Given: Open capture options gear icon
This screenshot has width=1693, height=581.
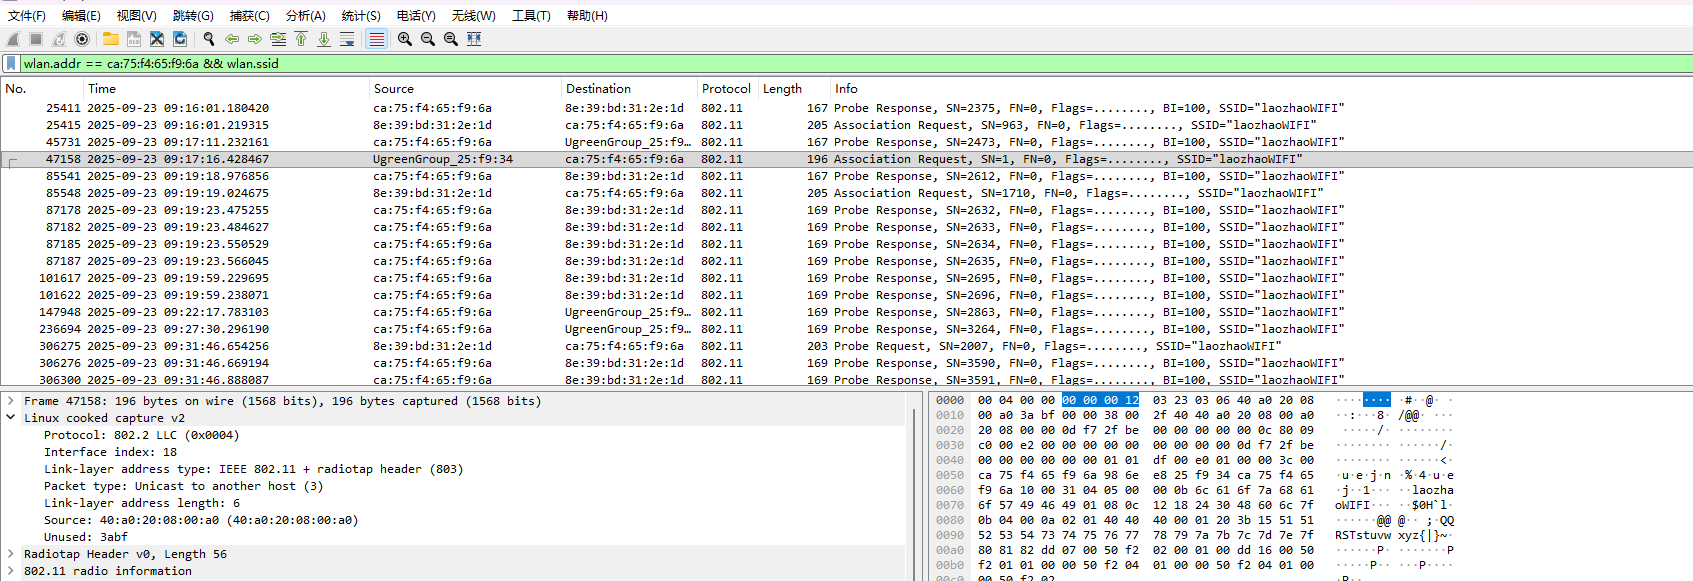Looking at the screenshot, I should (82, 39).
